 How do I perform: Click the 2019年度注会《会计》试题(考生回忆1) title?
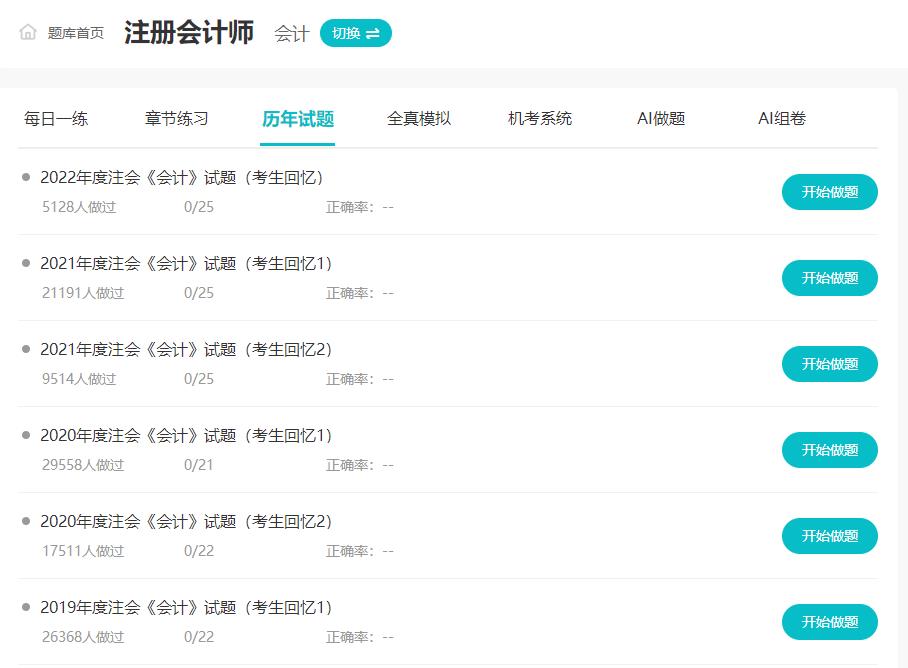point(186,608)
